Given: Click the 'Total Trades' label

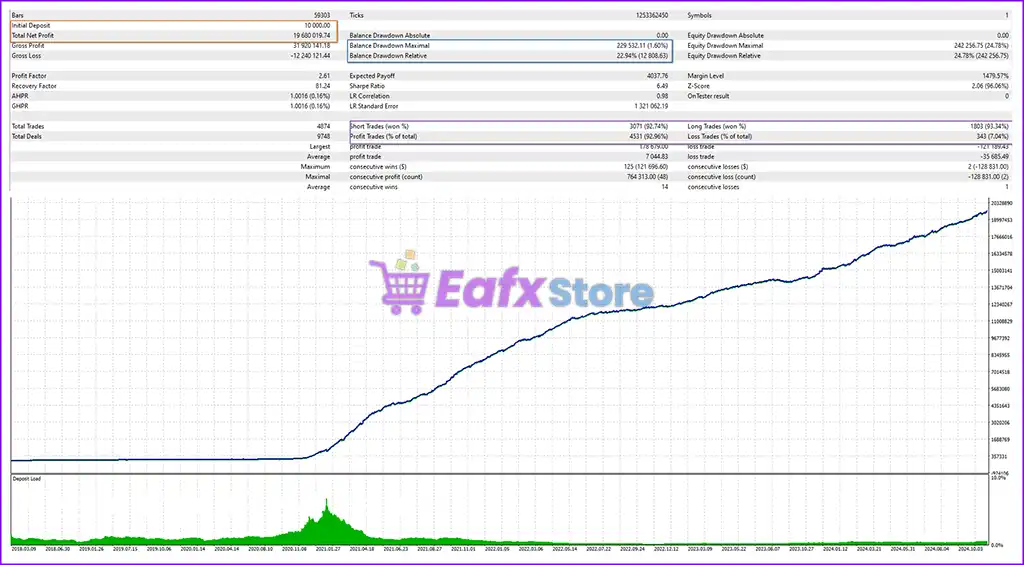Looking at the screenshot, I should point(28,126).
